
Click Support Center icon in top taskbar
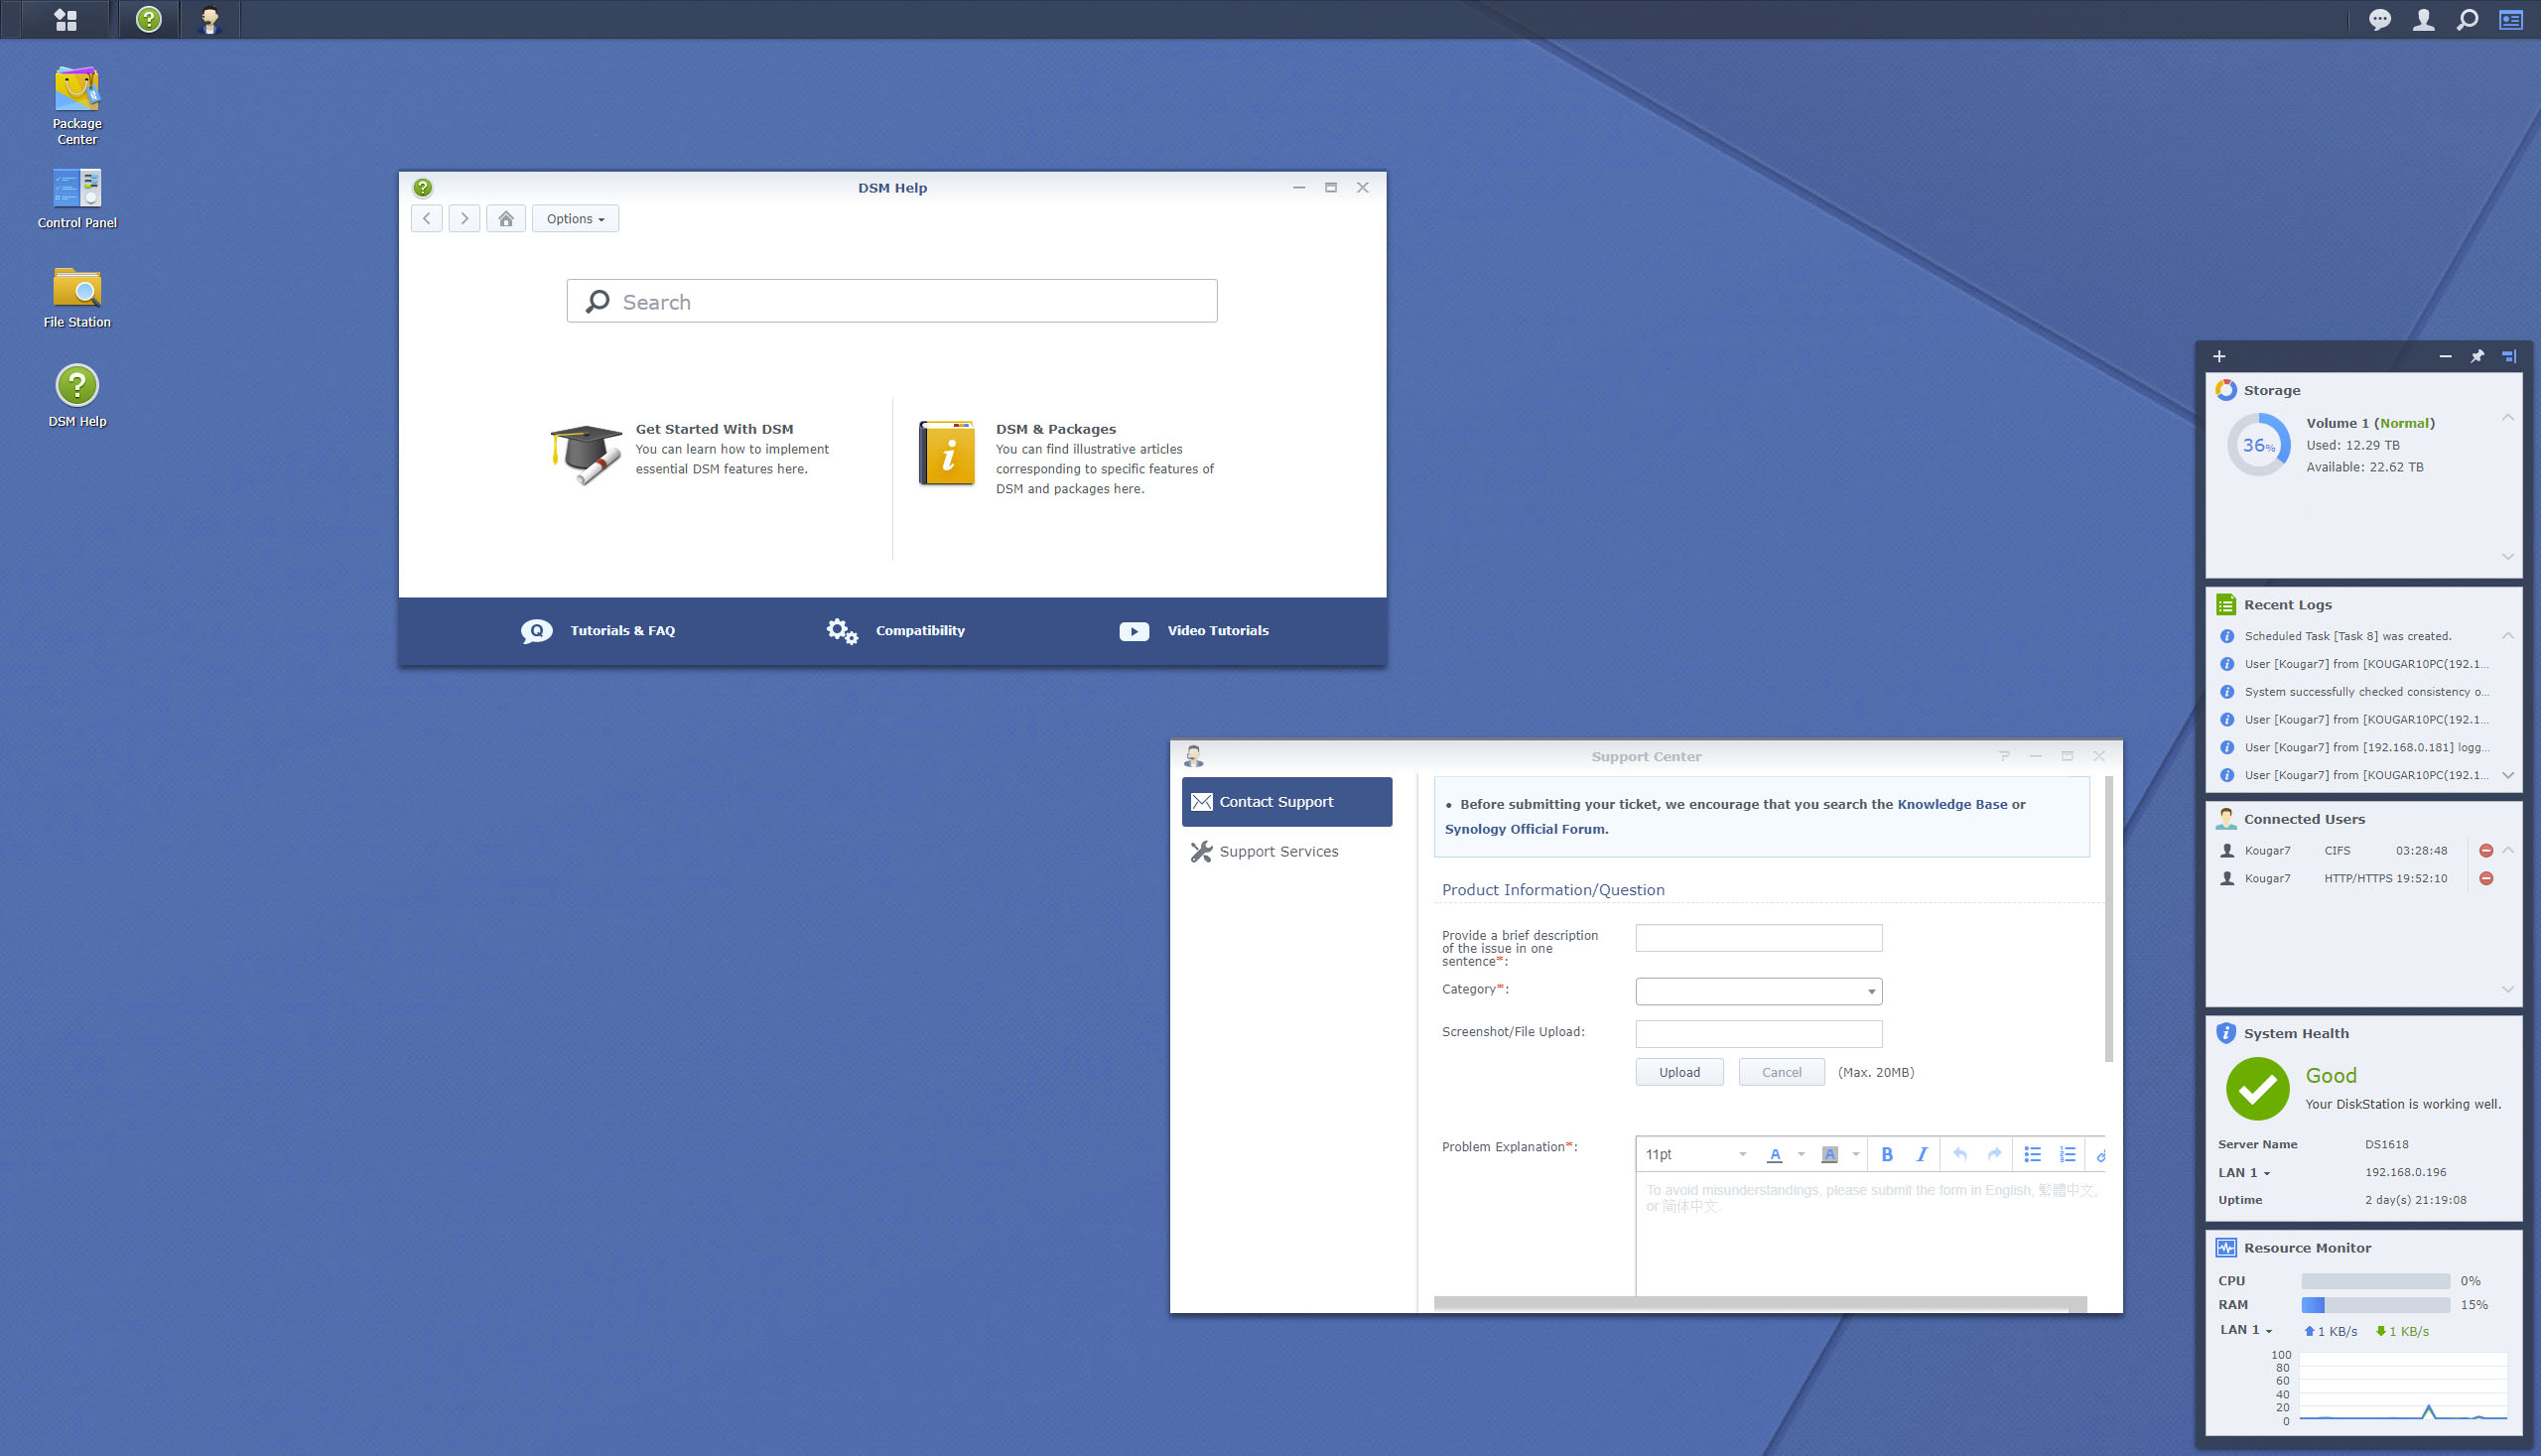point(210,19)
